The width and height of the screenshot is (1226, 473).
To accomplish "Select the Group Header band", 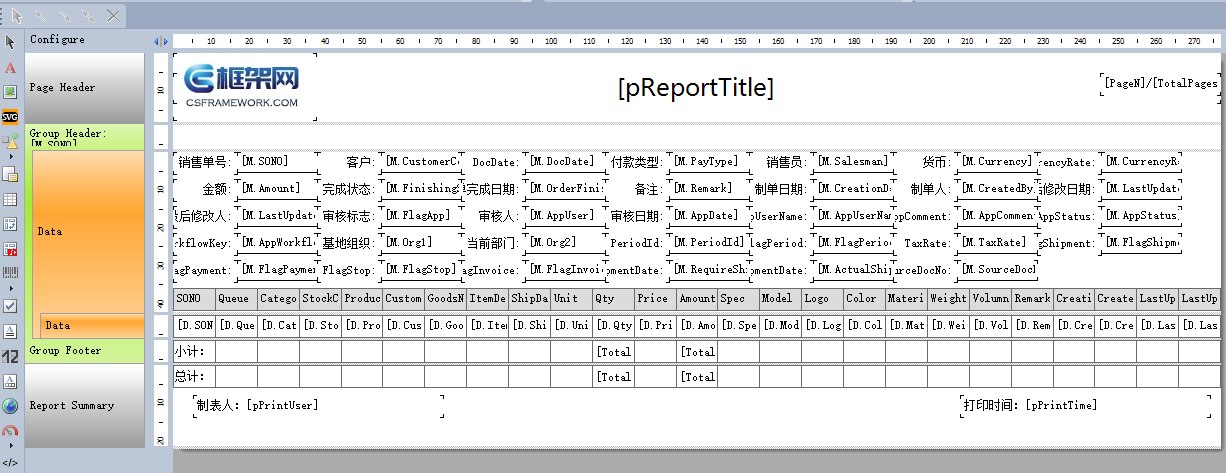I will [85, 137].
